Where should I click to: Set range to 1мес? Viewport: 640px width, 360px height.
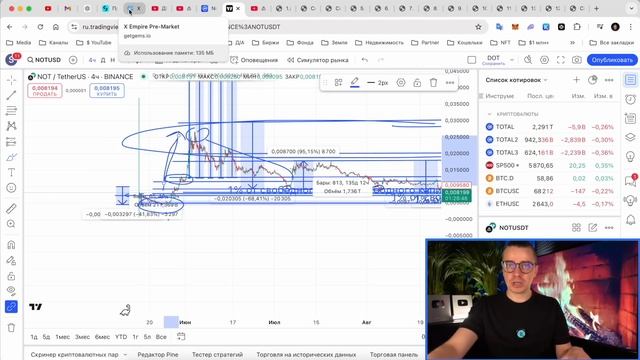pos(62,337)
